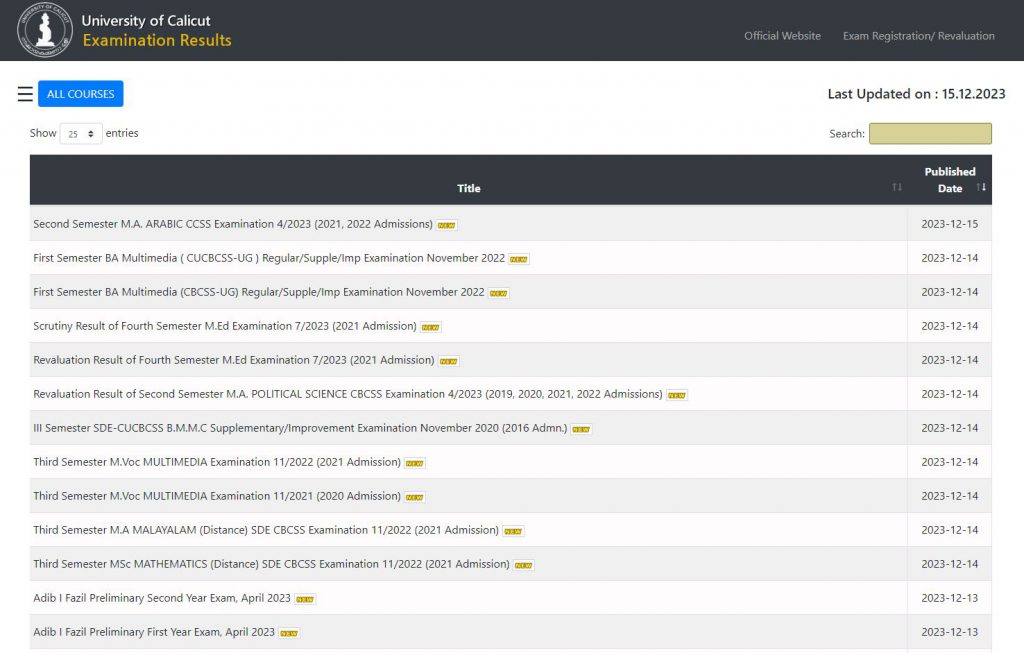
Task: Click NEW badge beside M.A. ARABIC result
Action: (x=447, y=225)
